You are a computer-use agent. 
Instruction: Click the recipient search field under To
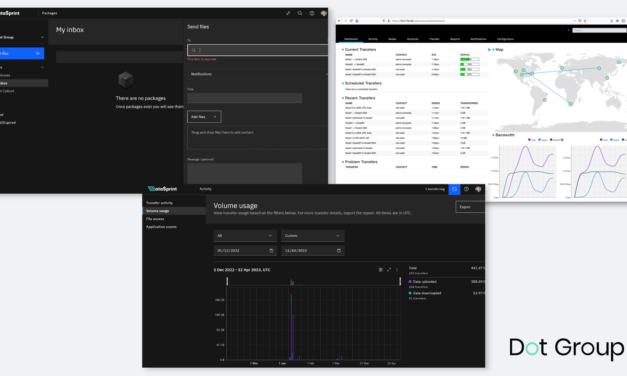coord(258,50)
